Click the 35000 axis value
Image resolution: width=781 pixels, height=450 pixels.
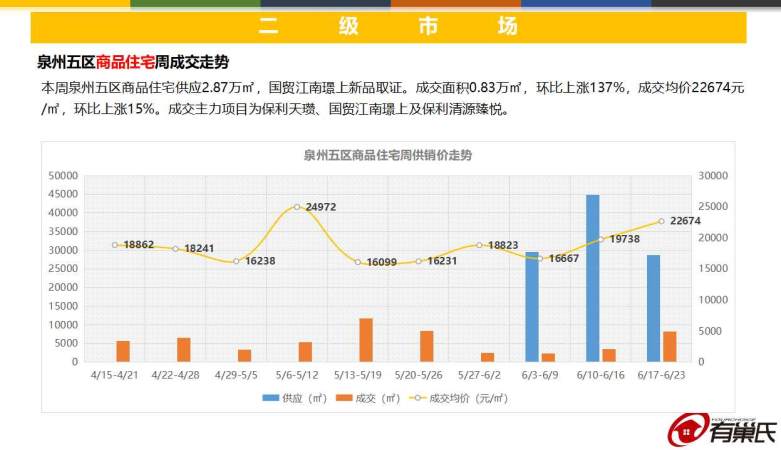(63, 231)
